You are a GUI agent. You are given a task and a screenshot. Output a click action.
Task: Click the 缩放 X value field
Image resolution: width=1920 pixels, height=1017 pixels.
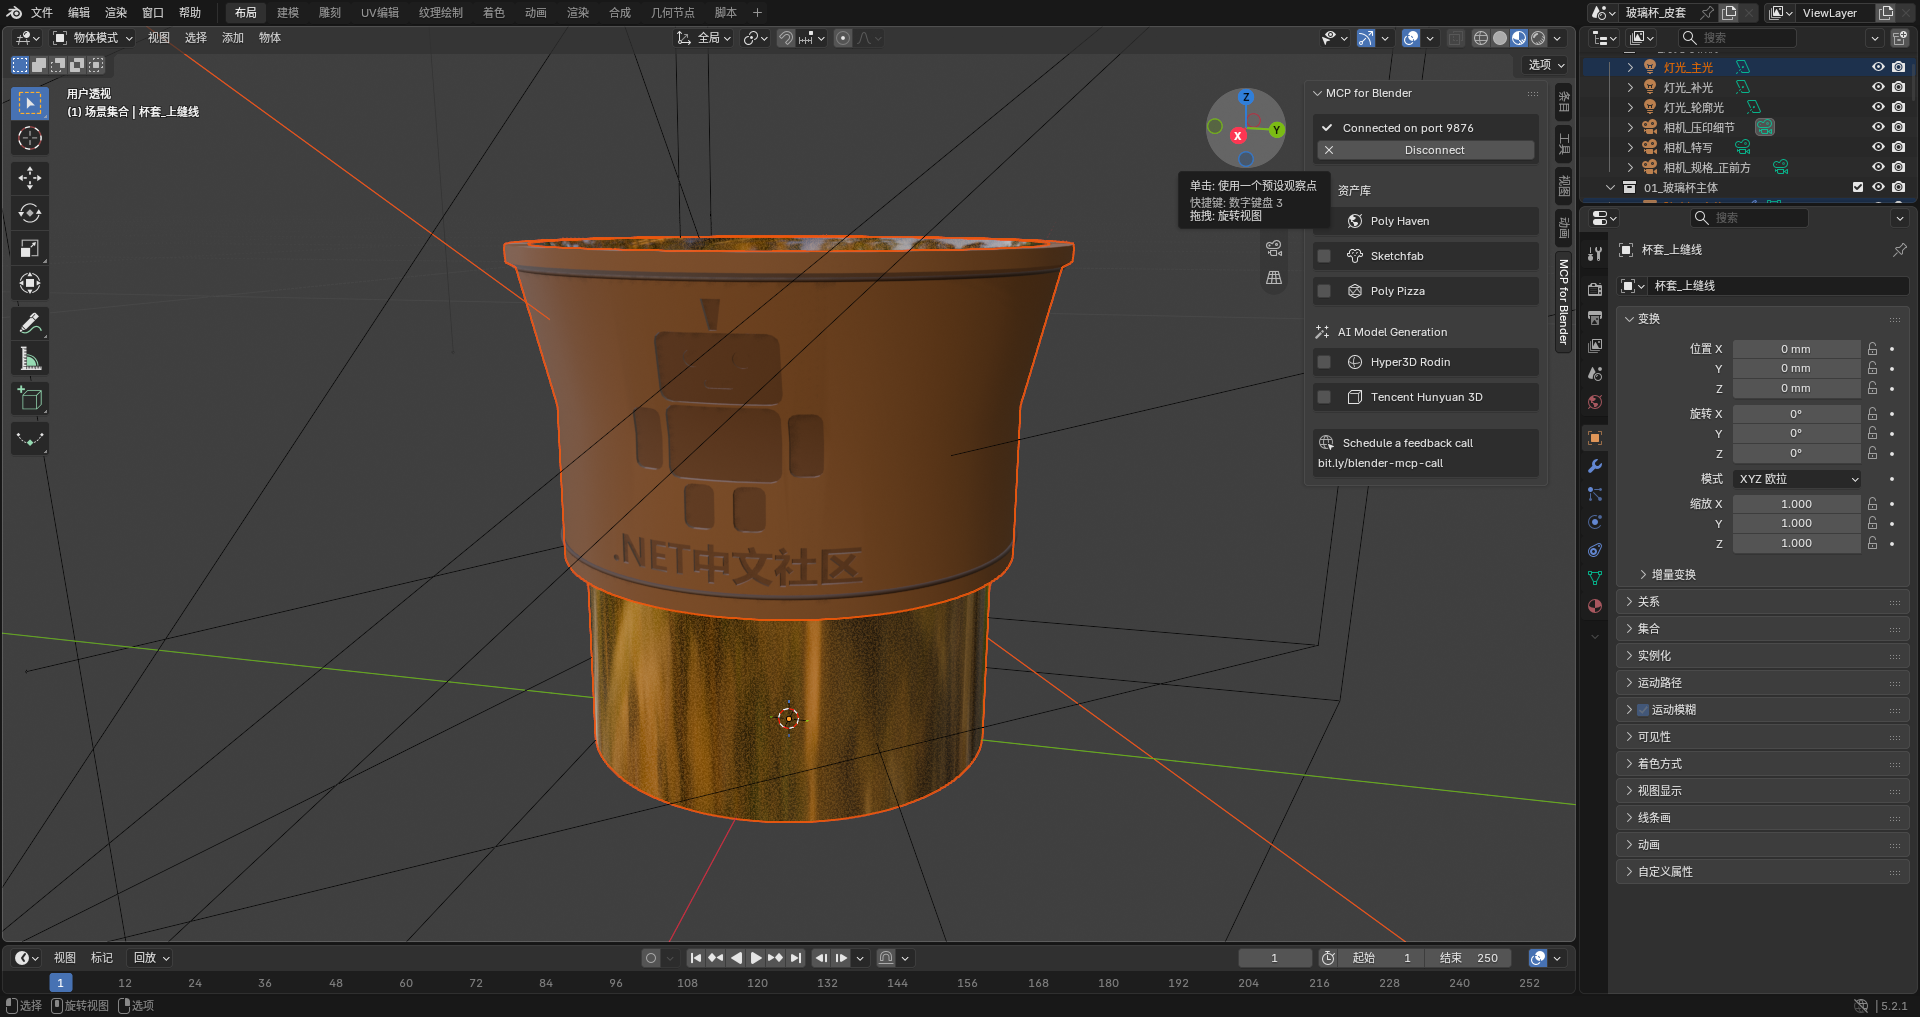(x=1797, y=504)
